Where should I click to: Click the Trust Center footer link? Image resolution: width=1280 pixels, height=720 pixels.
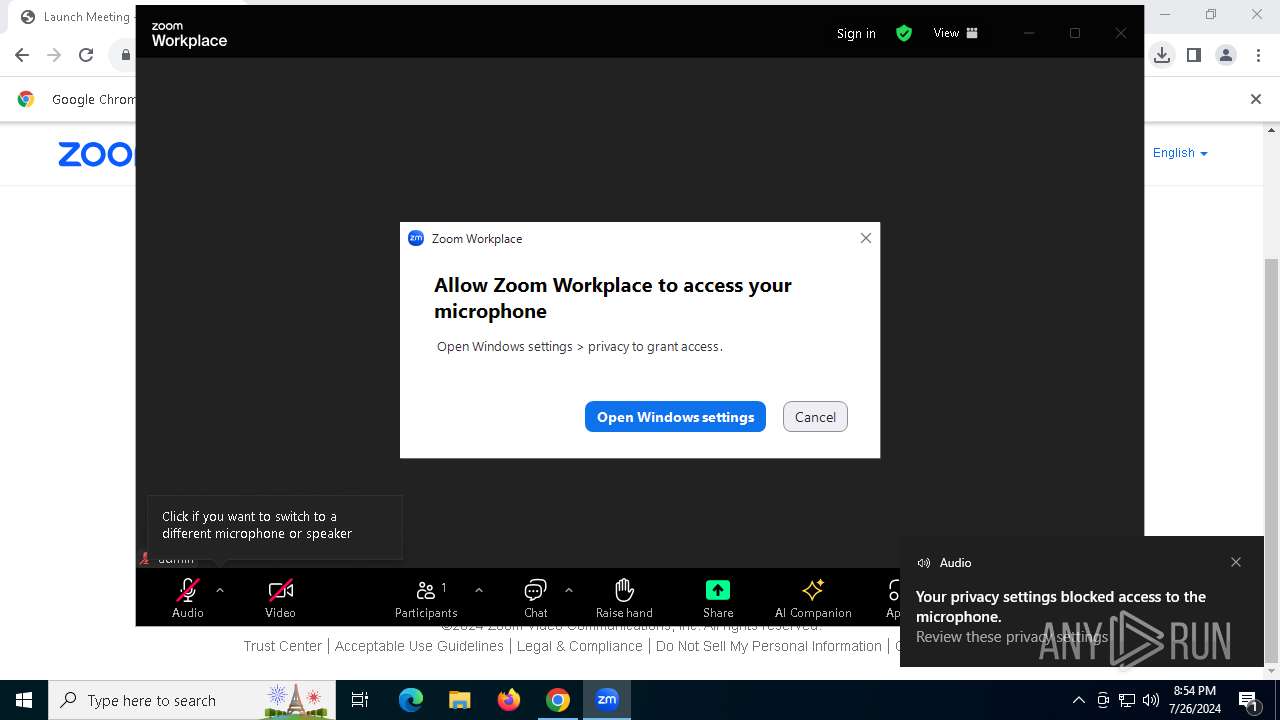coord(283,646)
